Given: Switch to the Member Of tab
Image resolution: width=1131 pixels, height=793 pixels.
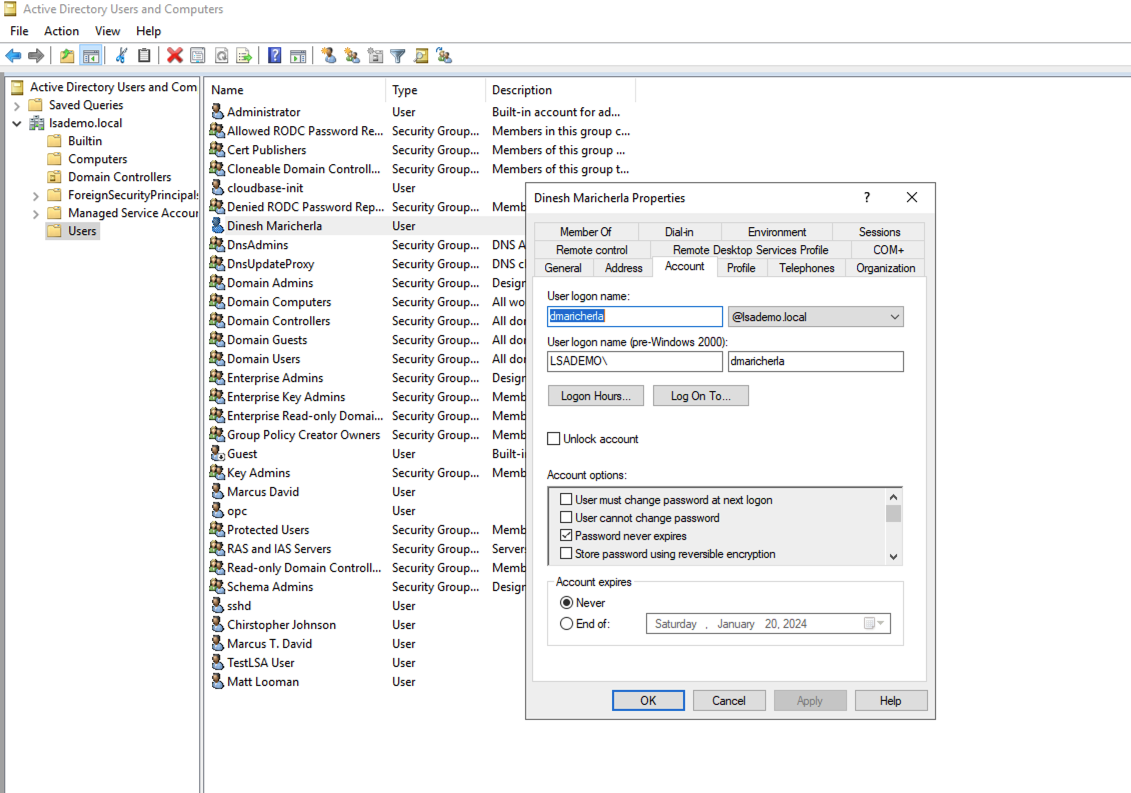Looking at the screenshot, I should pos(585,232).
